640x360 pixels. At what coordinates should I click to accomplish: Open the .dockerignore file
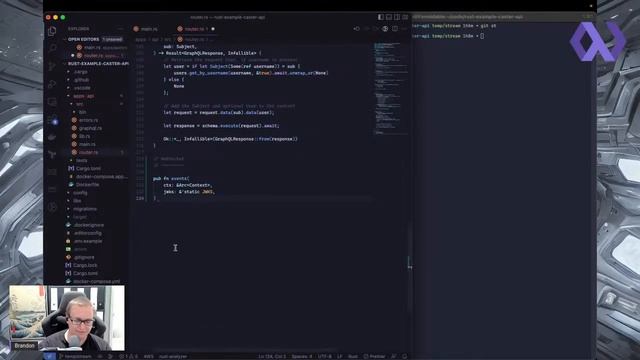(x=89, y=225)
